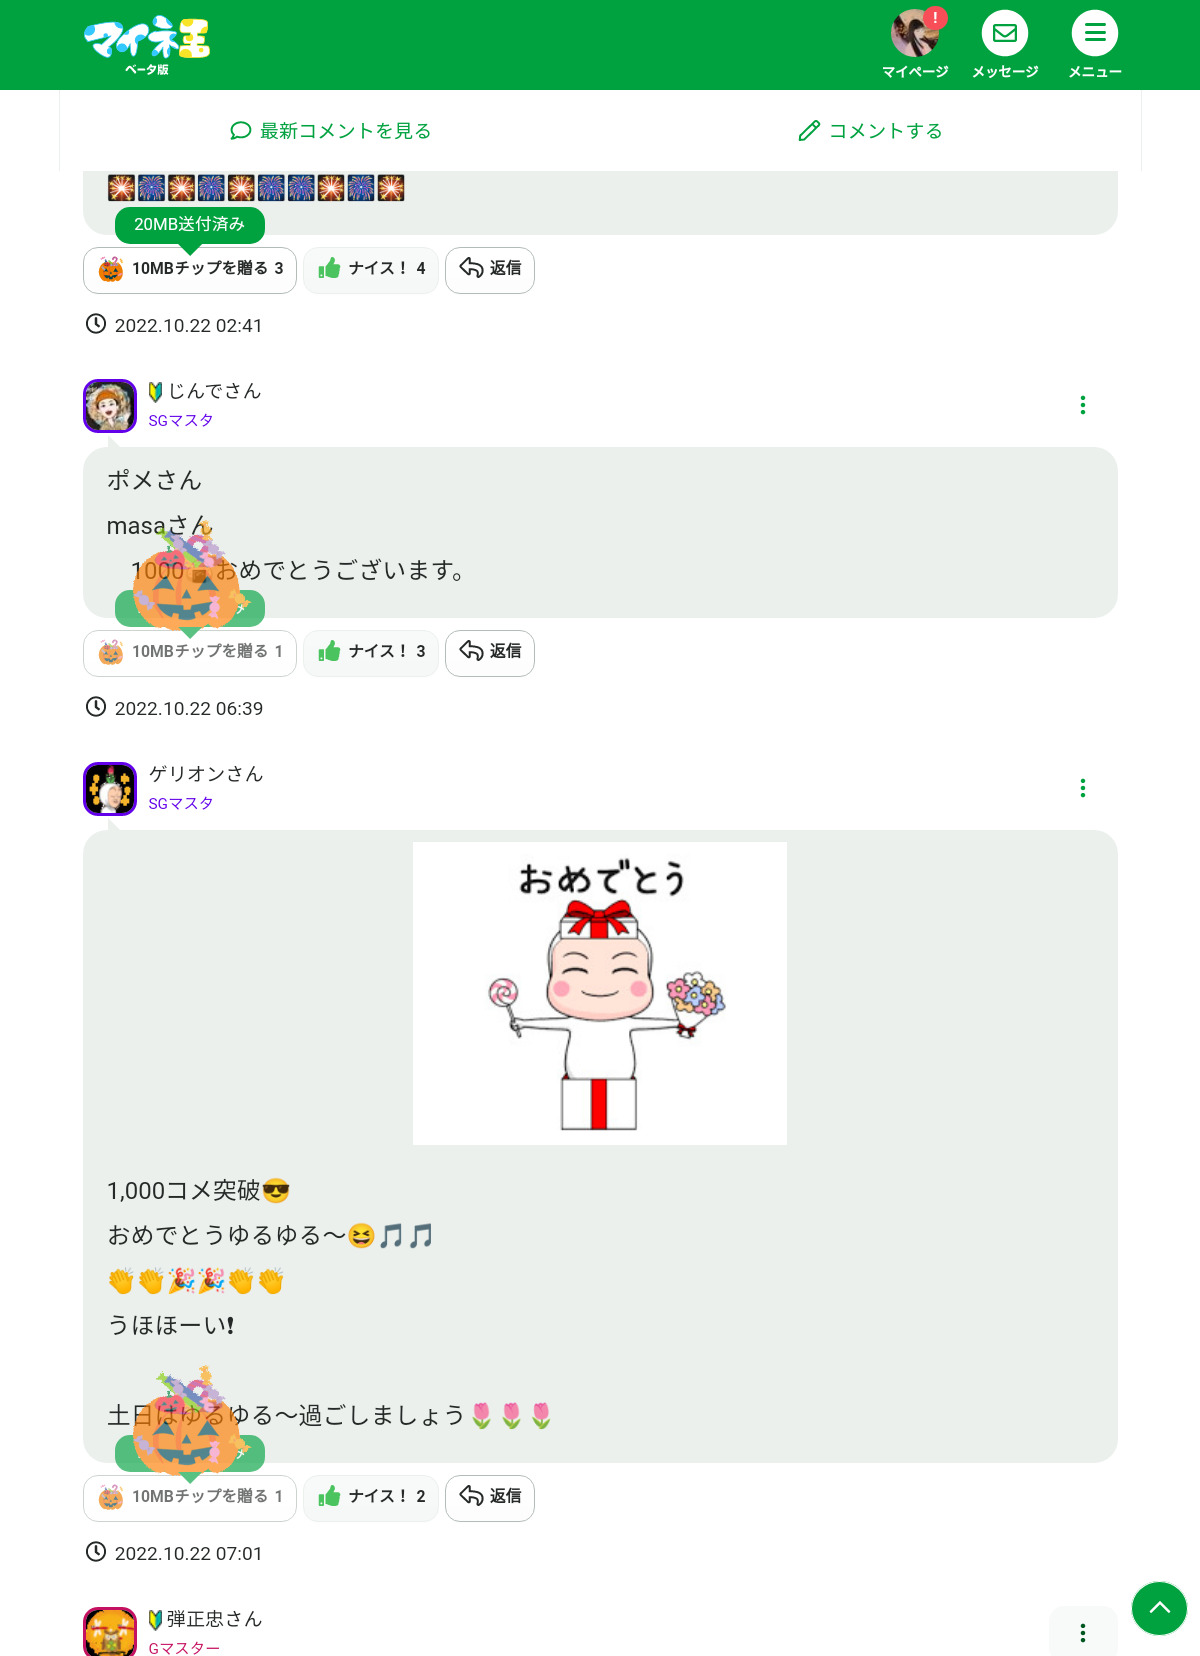
Task: Click the 弾正忠さん username link
Action: point(214,1619)
